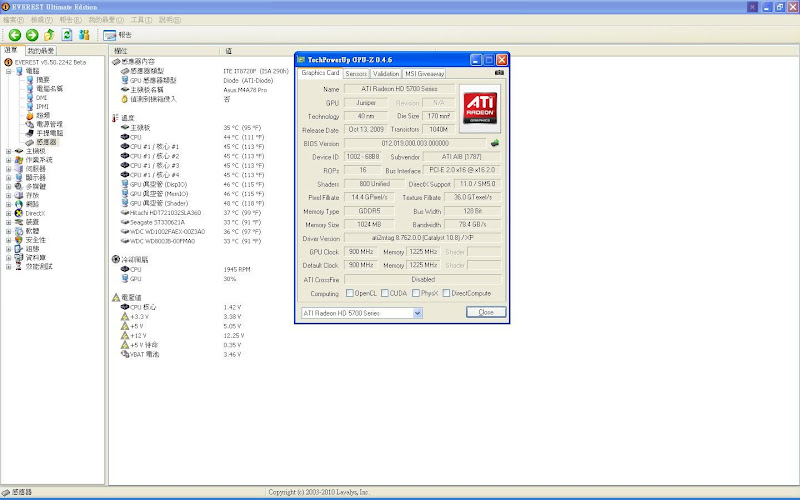Open the GPU-Z graphics card selector dropdown
The width and height of the screenshot is (800, 500).
pyautogui.click(x=417, y=313)
